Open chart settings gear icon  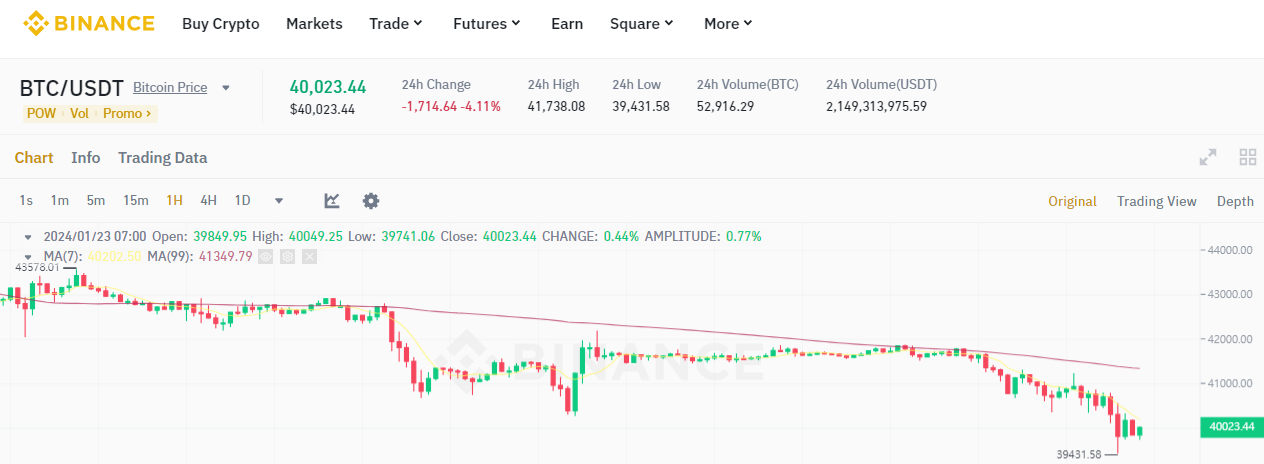point(371,201)
